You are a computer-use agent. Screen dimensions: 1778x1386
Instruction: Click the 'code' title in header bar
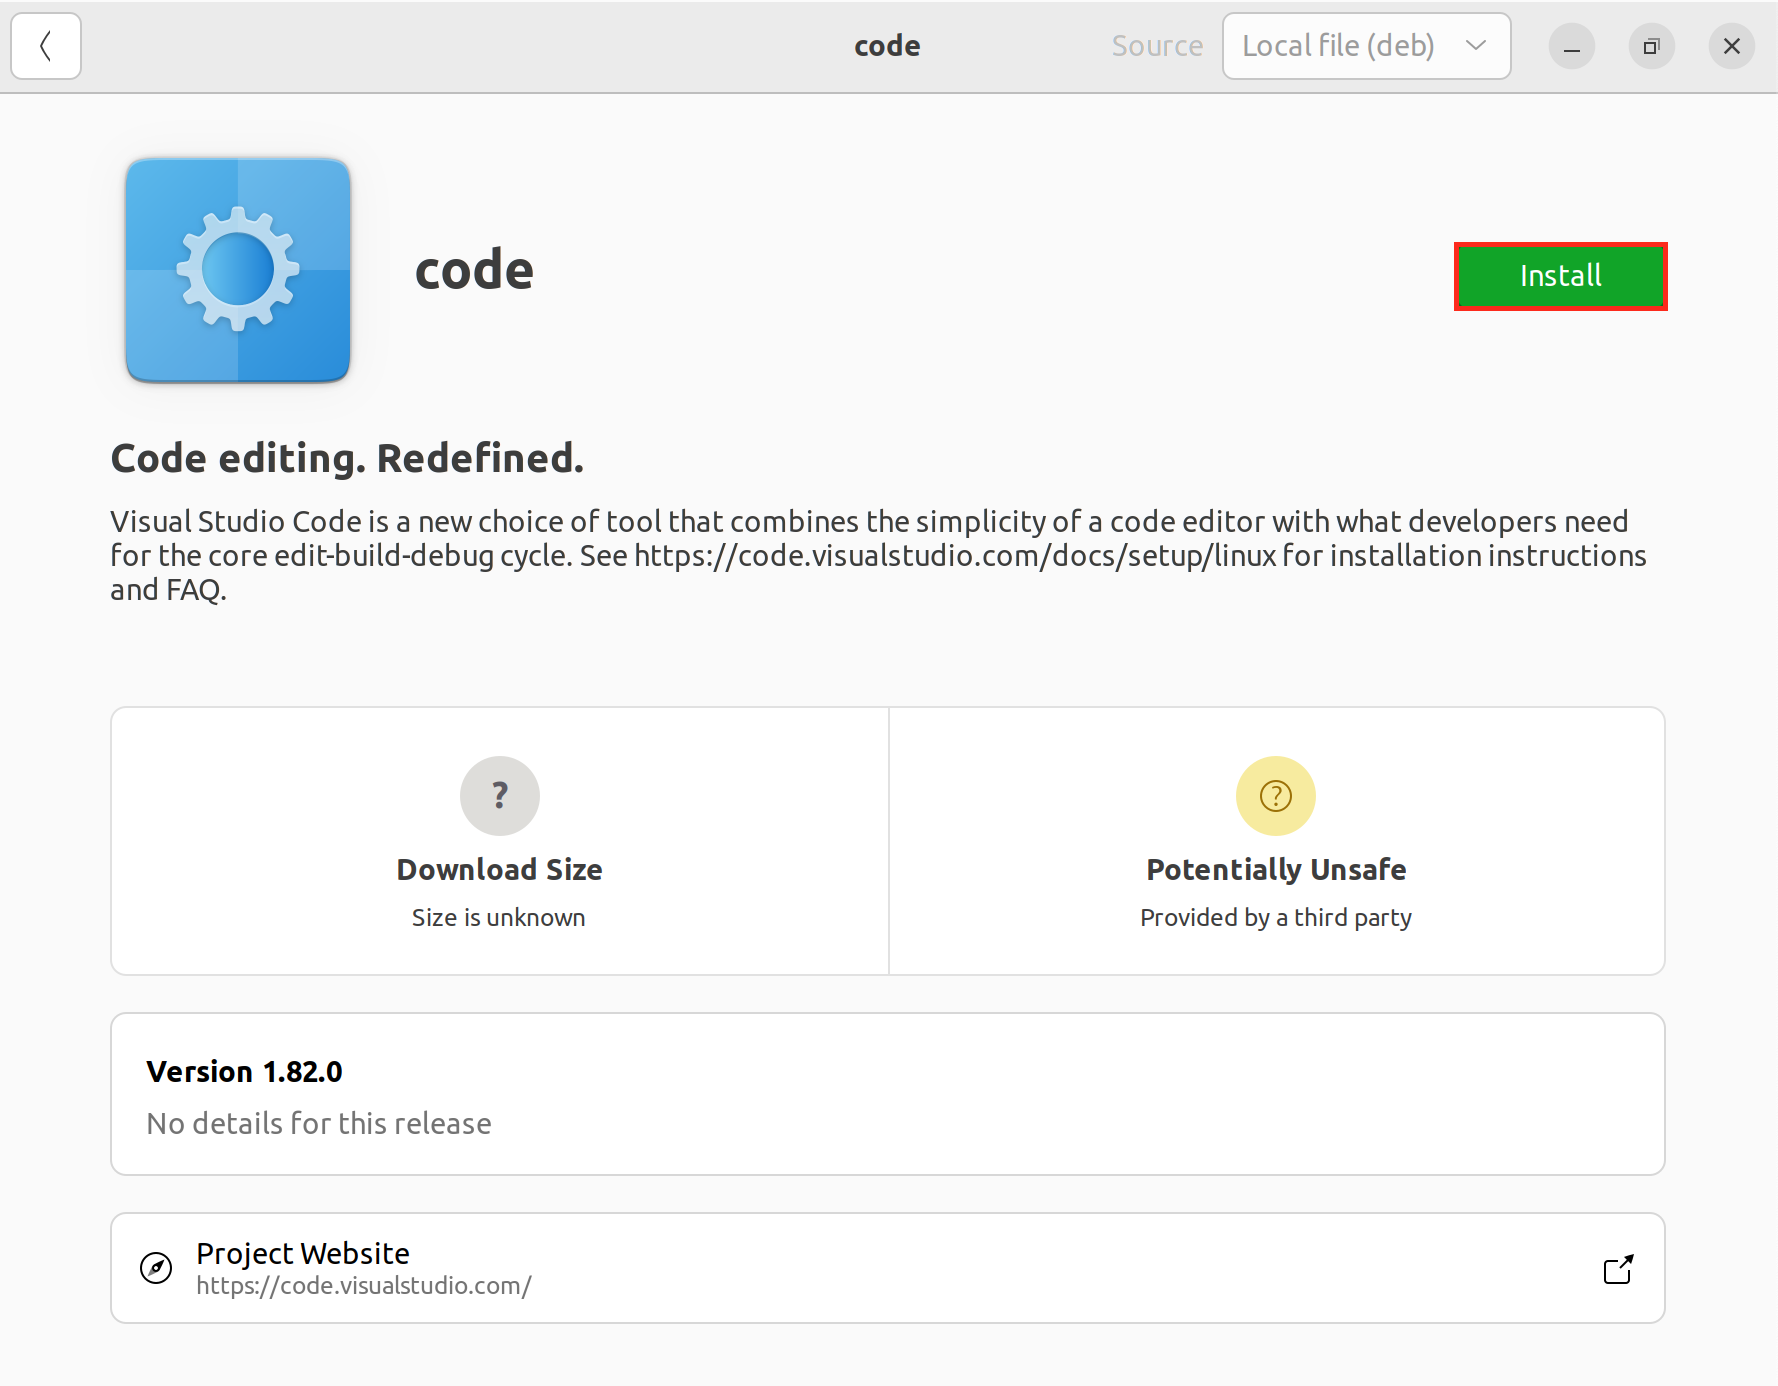pos(887,46)
